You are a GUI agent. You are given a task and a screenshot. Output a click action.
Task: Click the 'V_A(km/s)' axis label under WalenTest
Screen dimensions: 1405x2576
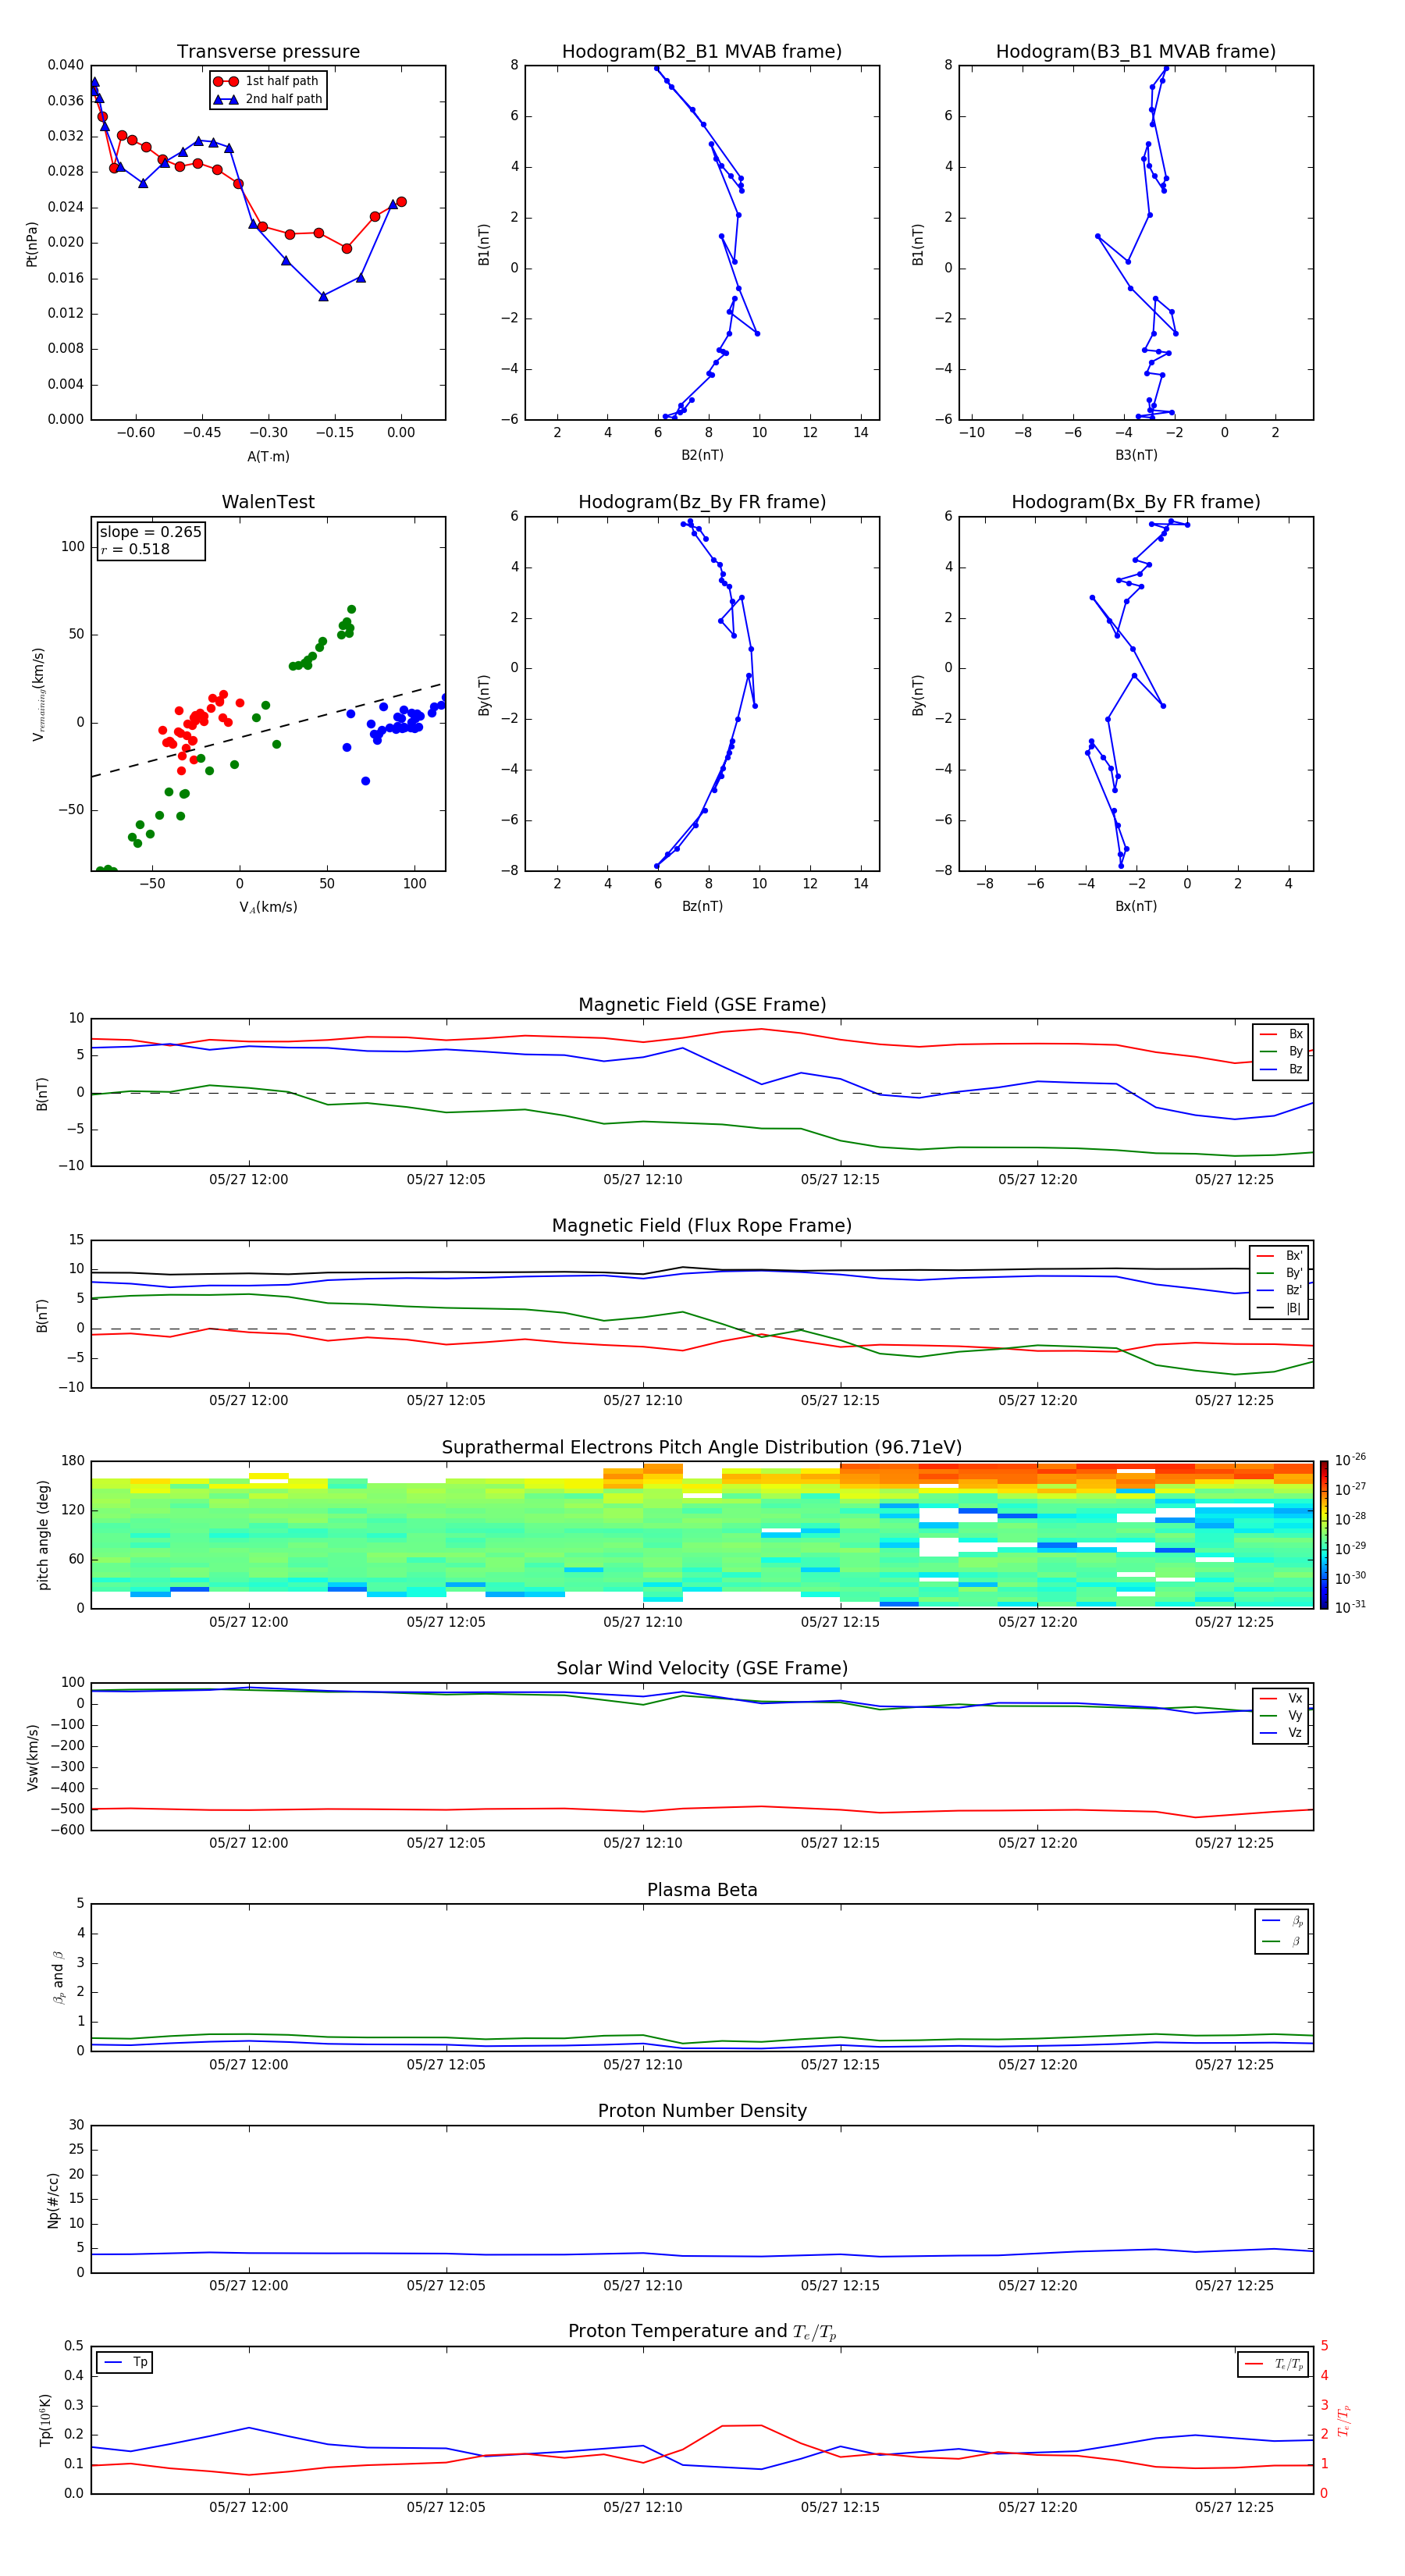268,907
